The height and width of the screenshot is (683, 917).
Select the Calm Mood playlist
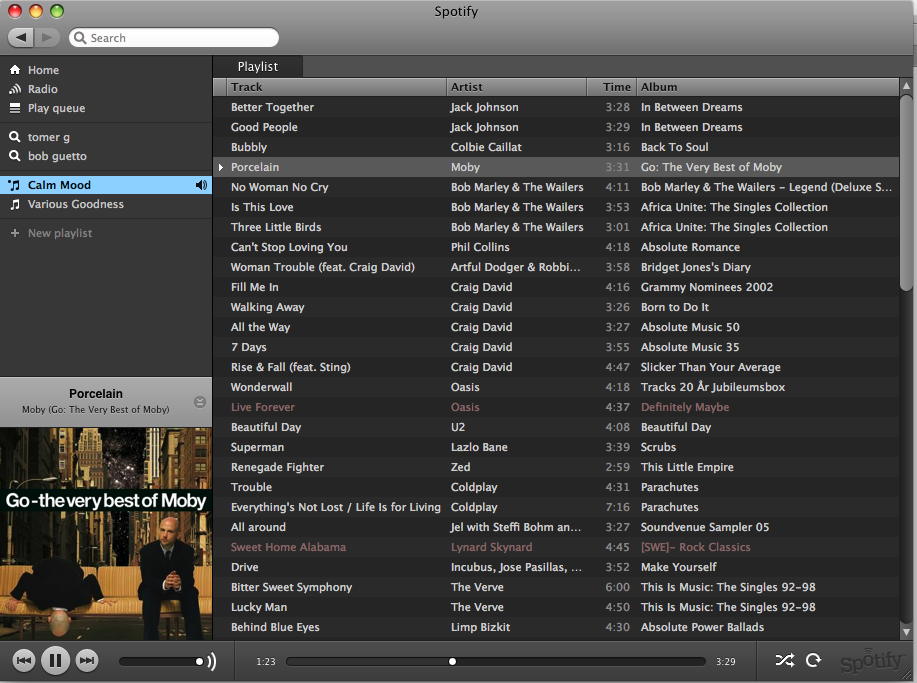pos(106,185)
